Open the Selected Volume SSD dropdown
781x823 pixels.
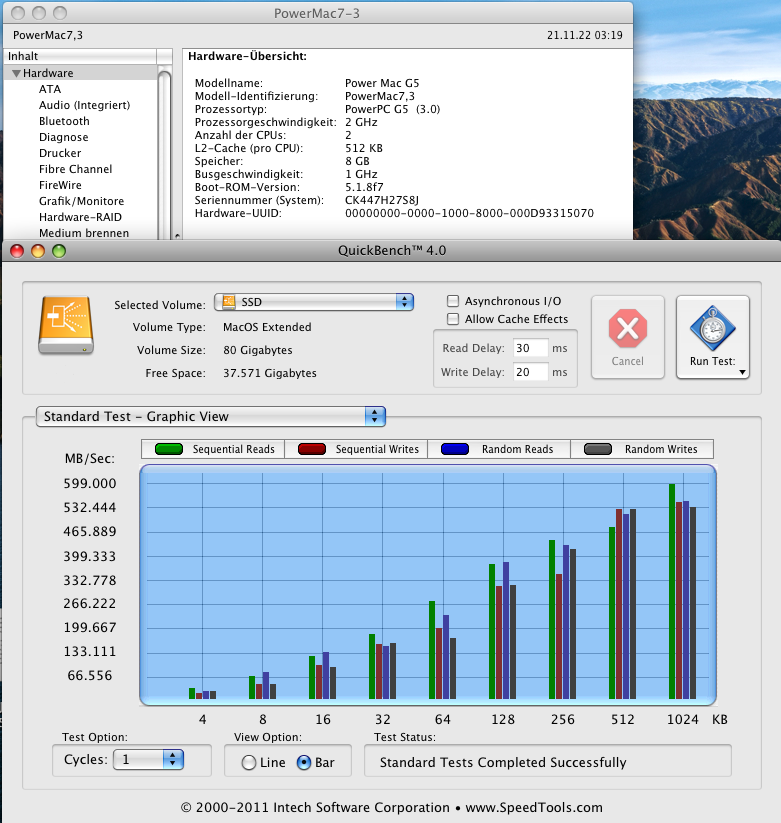point(314,302)
